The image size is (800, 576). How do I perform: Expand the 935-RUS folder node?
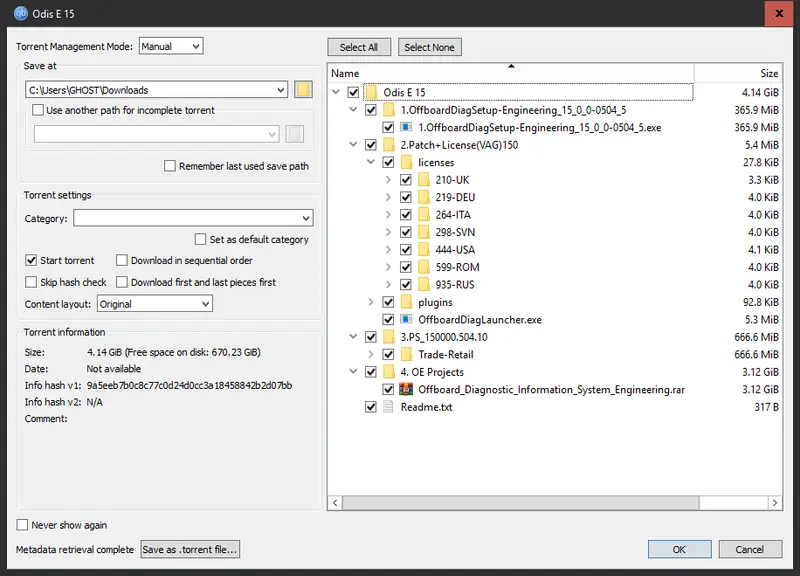tap(388, 284)
